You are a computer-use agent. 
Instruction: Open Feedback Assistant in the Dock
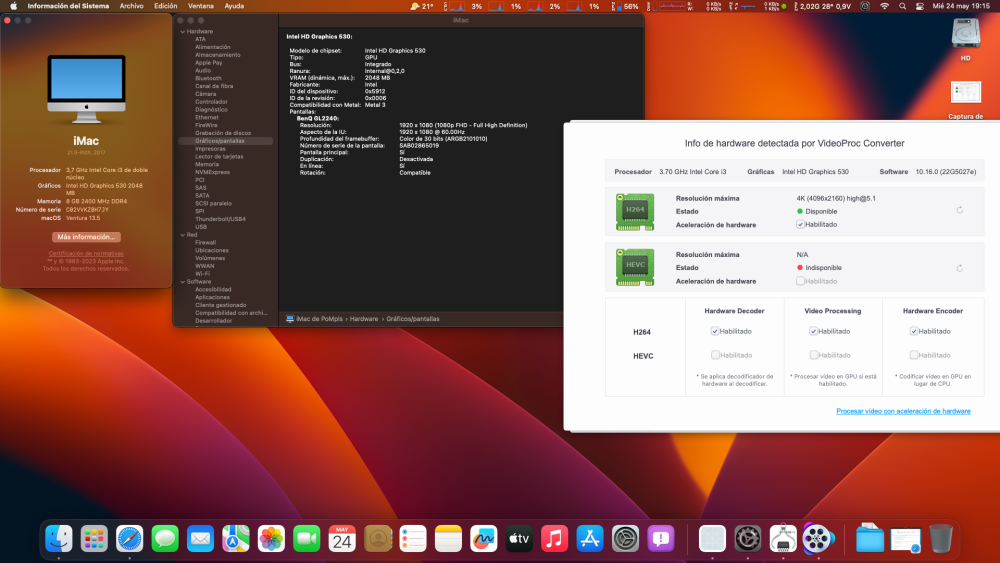[x=661, y=539]
